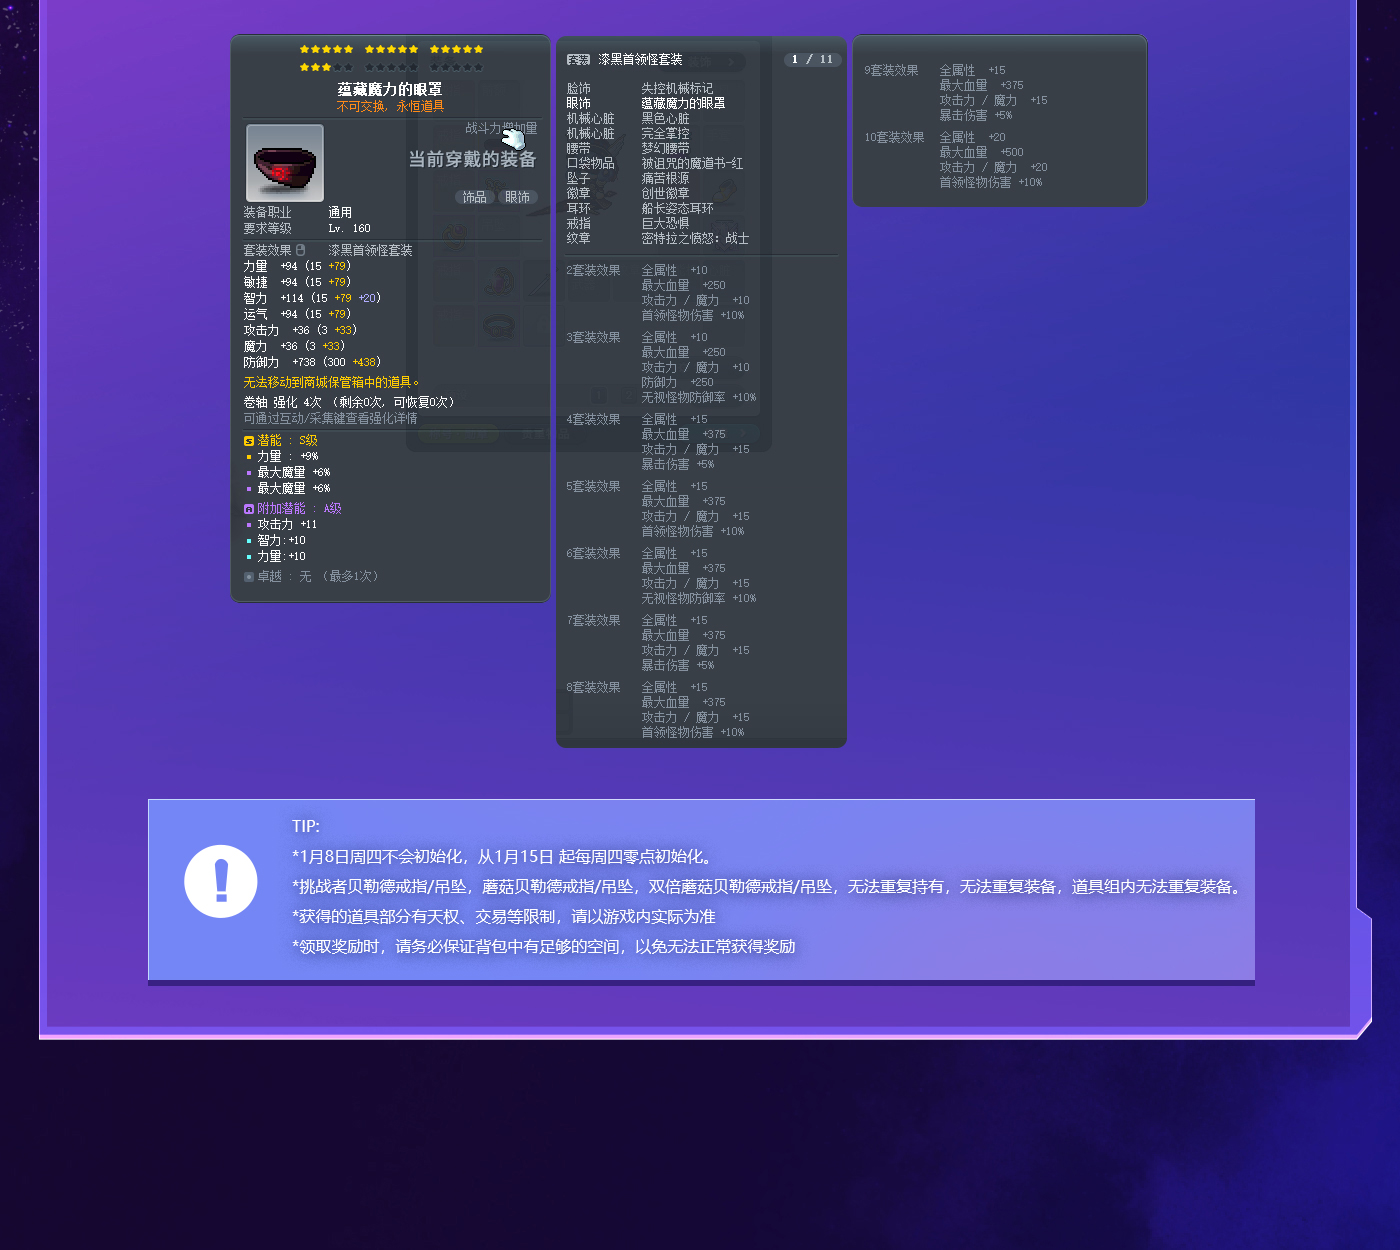Select 被诅咒的魔道书-红 in the set list

pos(692,163)
